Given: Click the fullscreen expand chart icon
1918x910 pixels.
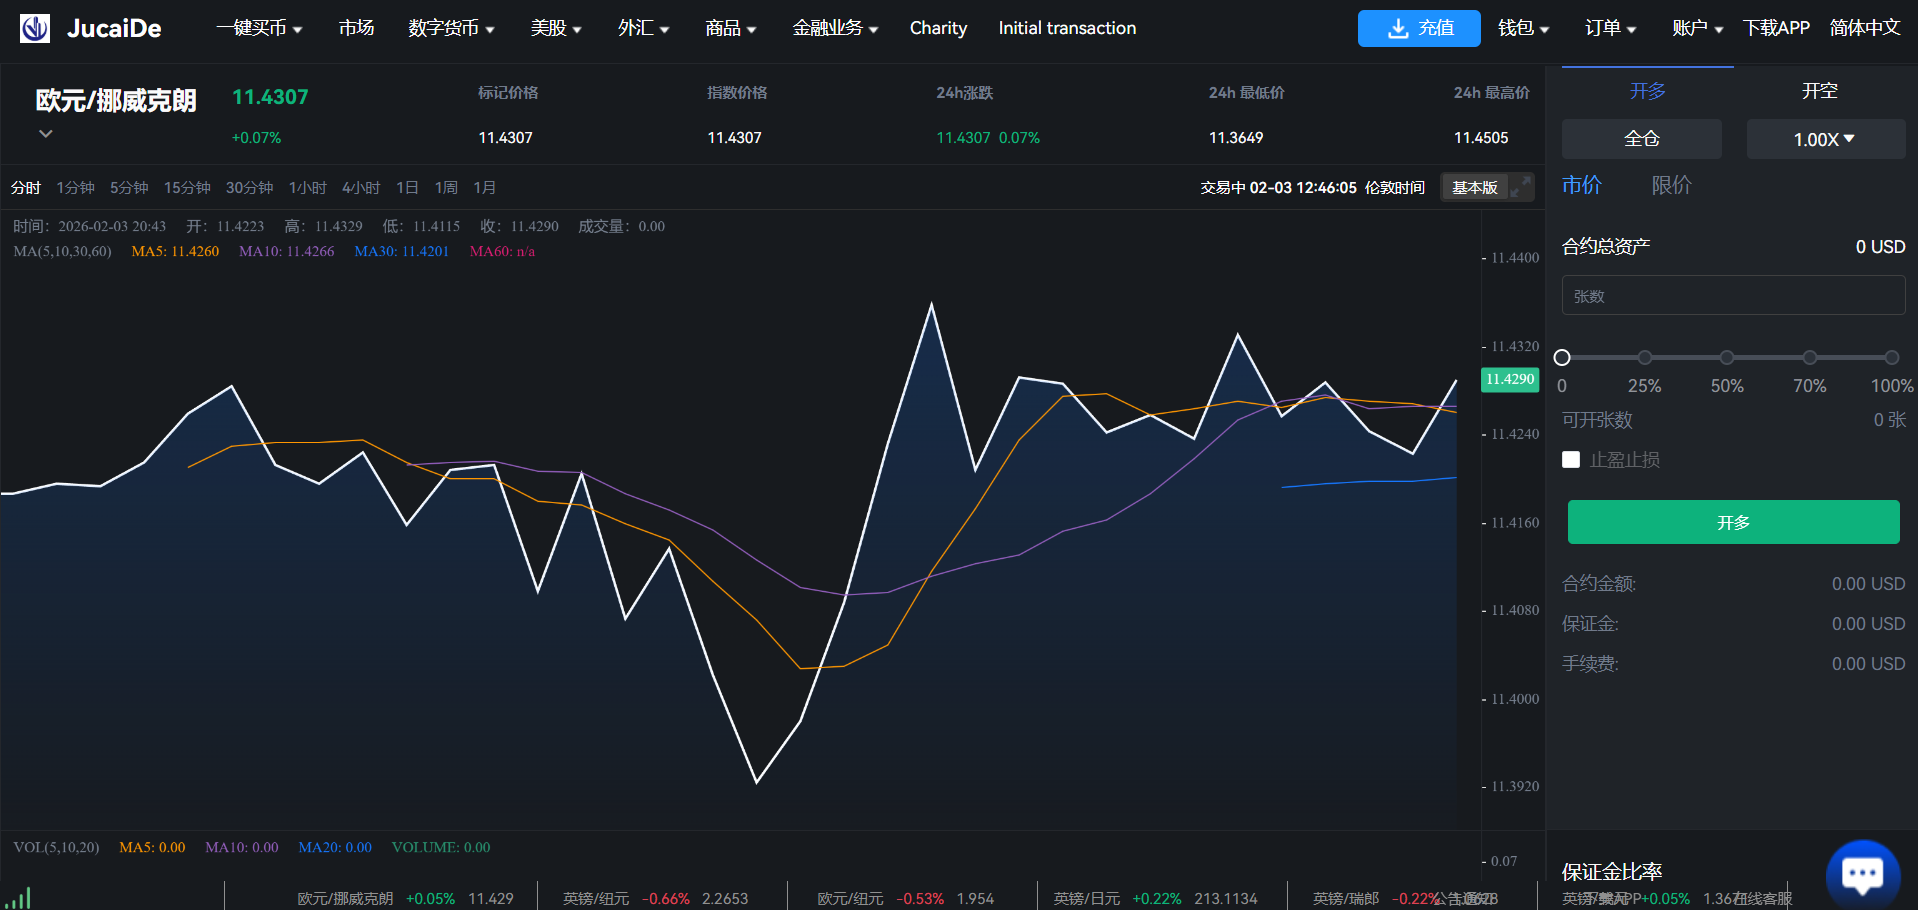Looking at the screenshot, I should tap(1521, 187).
